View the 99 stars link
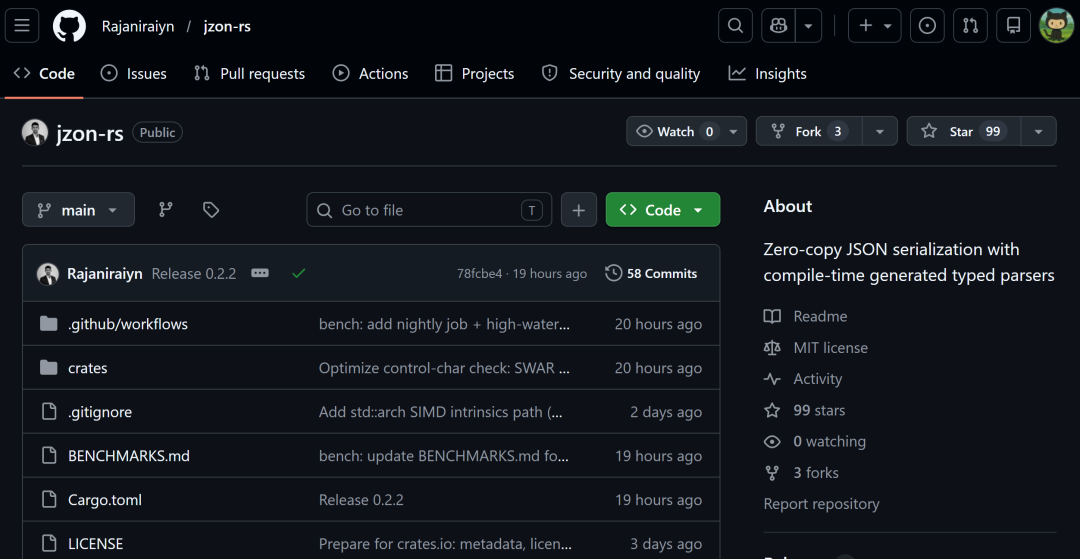Screen dimensions: 1080x559 point(804,411)
